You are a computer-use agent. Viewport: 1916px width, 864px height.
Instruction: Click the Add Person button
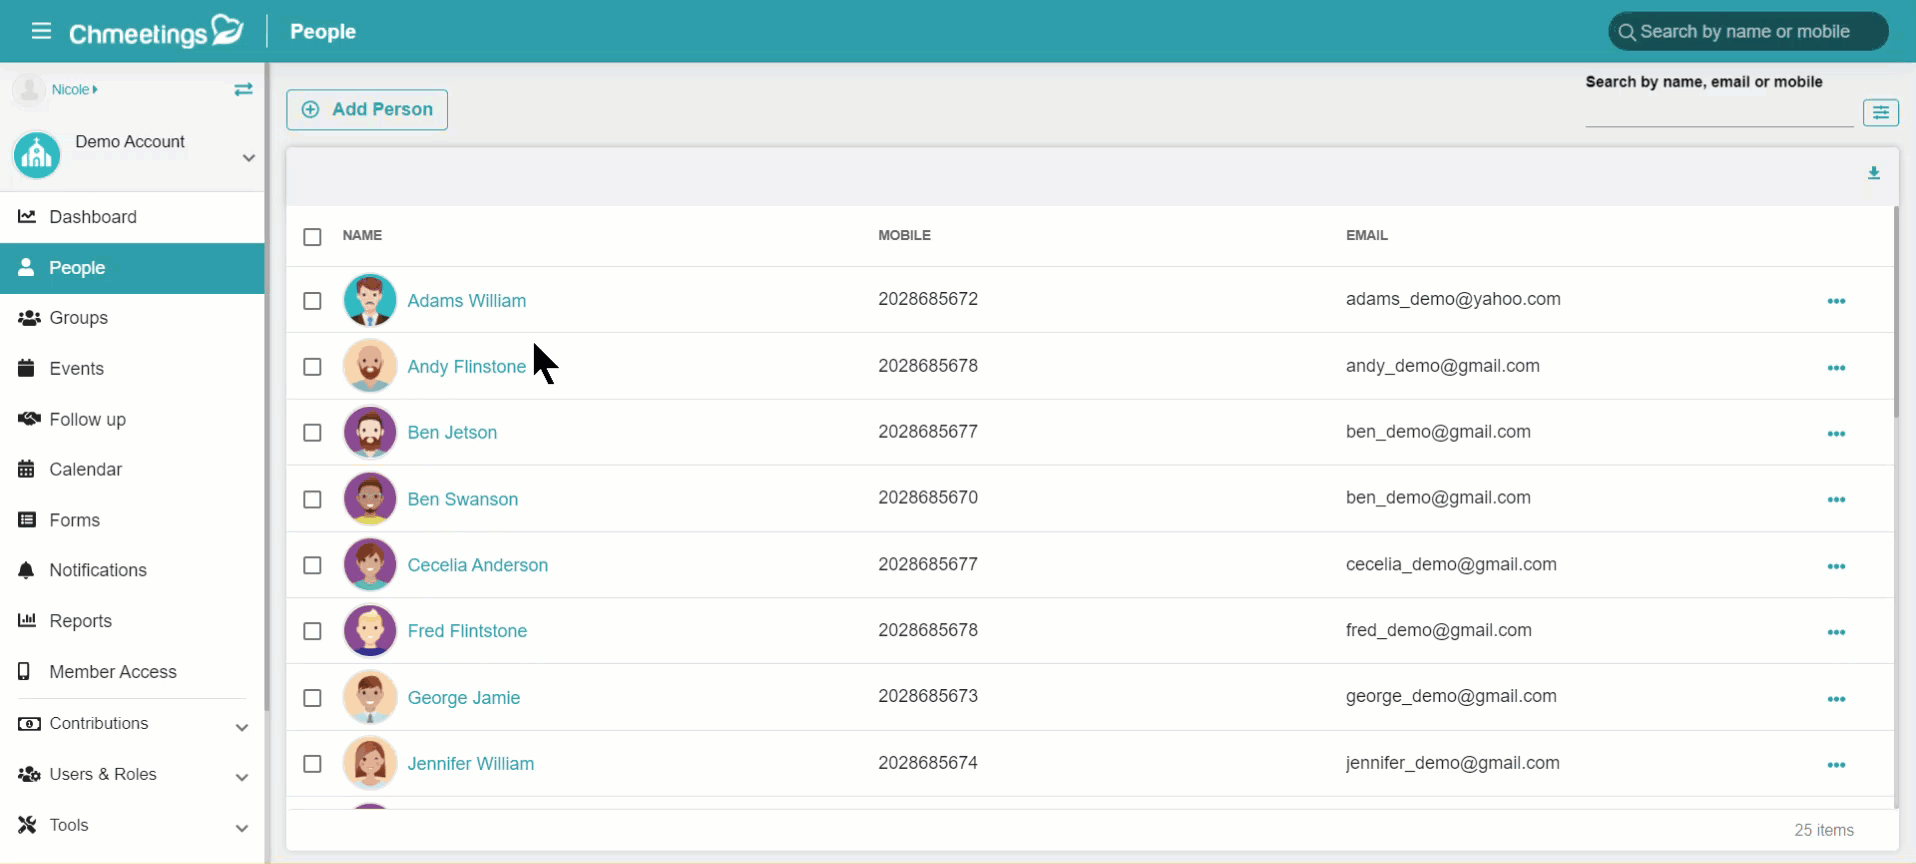coord(367,109)
